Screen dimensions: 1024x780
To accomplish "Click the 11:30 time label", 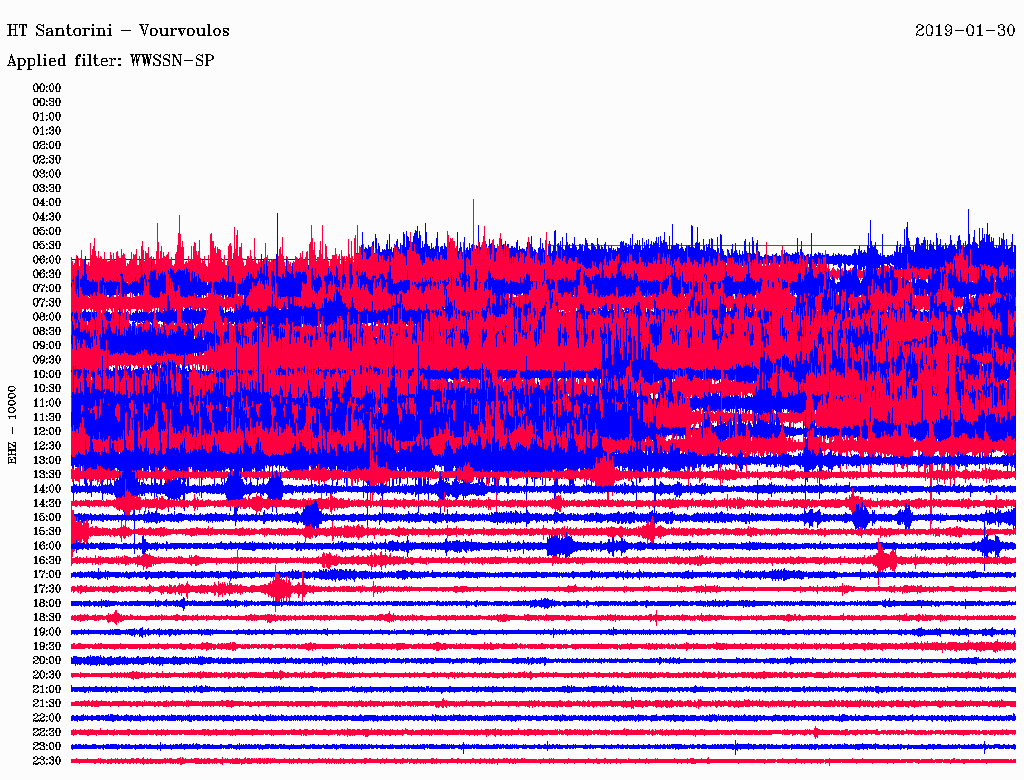I will [47, 417].
